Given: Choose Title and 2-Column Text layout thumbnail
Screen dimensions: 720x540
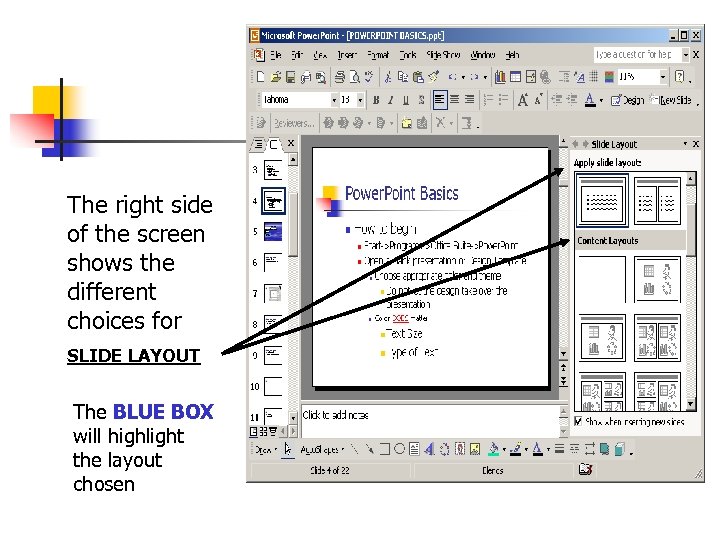Looking at the screenshot, I should [657, 201].
